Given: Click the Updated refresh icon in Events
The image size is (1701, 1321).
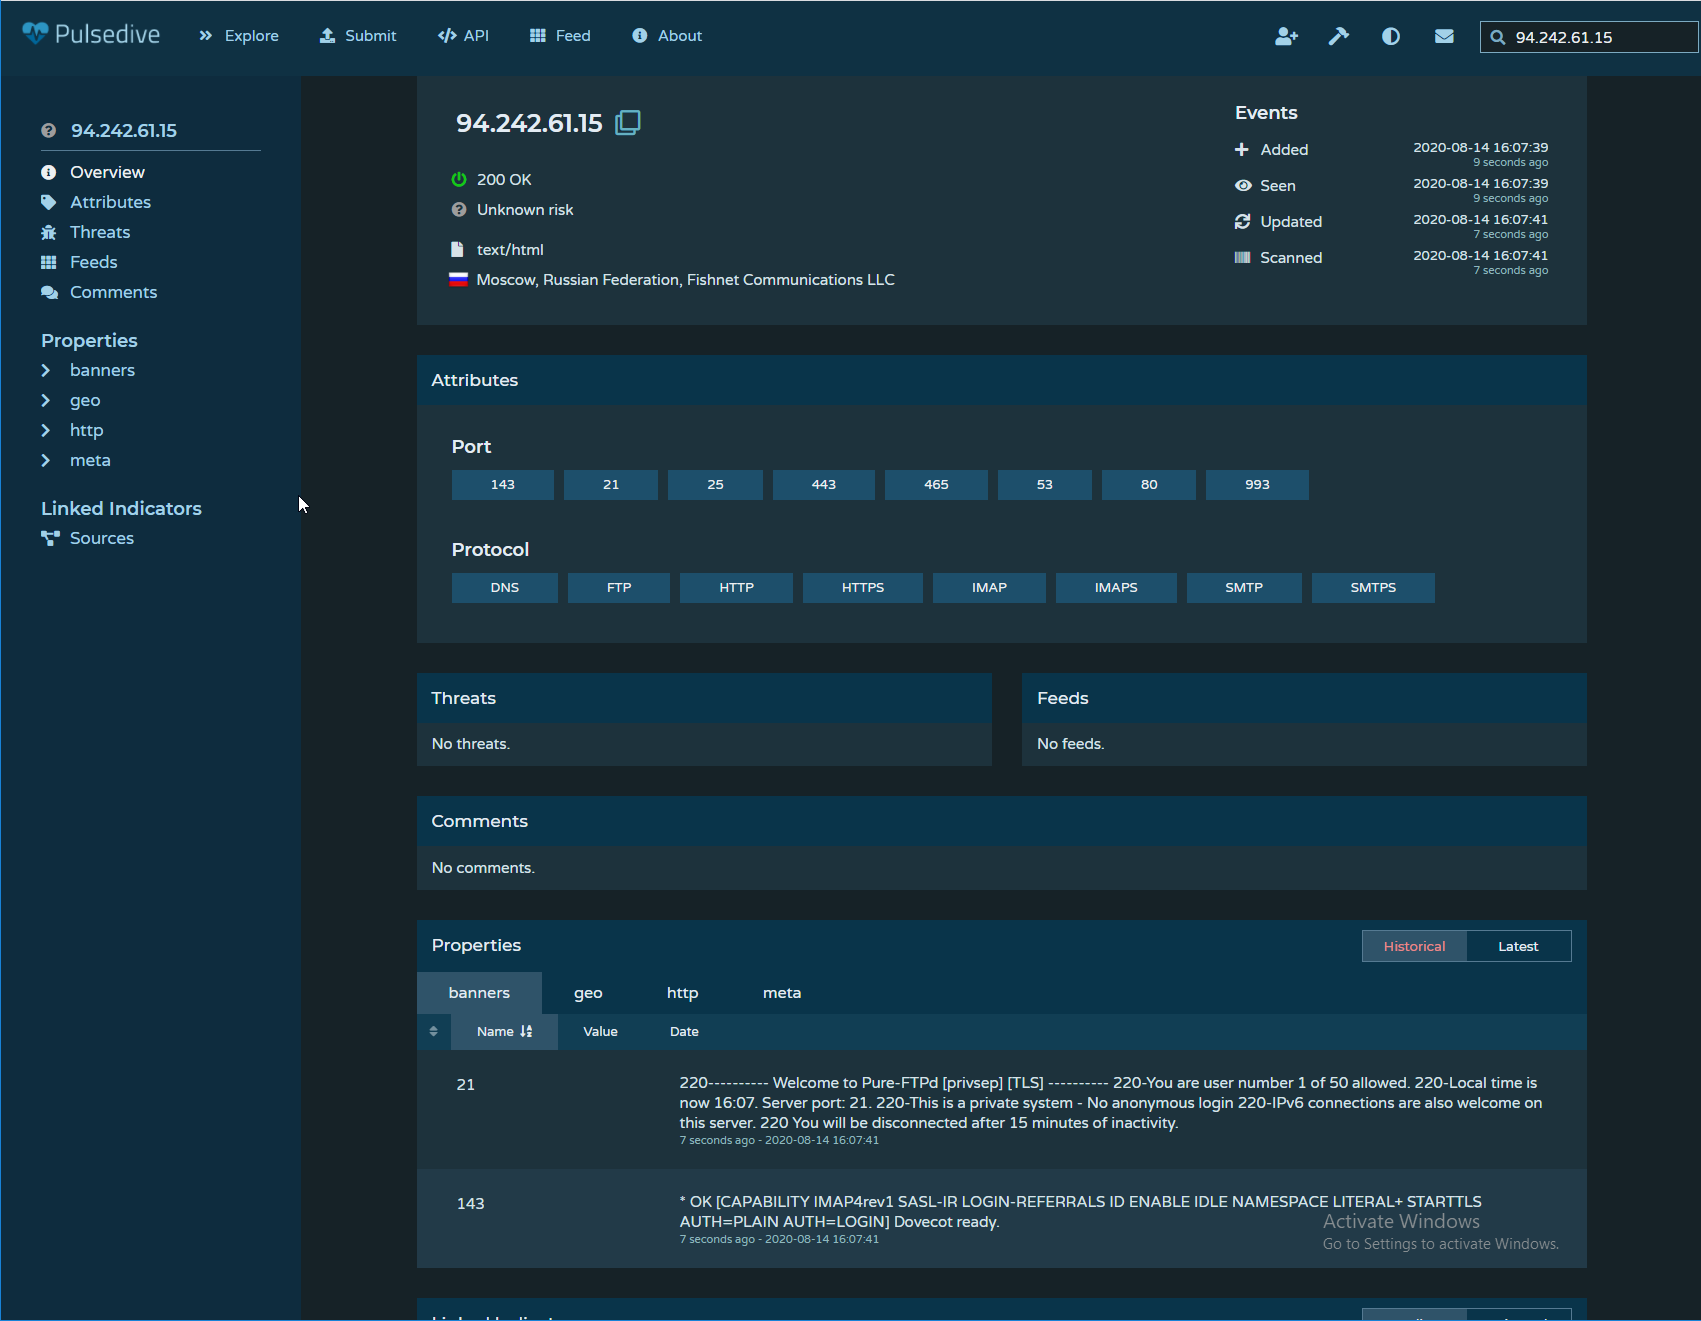Looking at the screenshot, I should click(1243, 221).
